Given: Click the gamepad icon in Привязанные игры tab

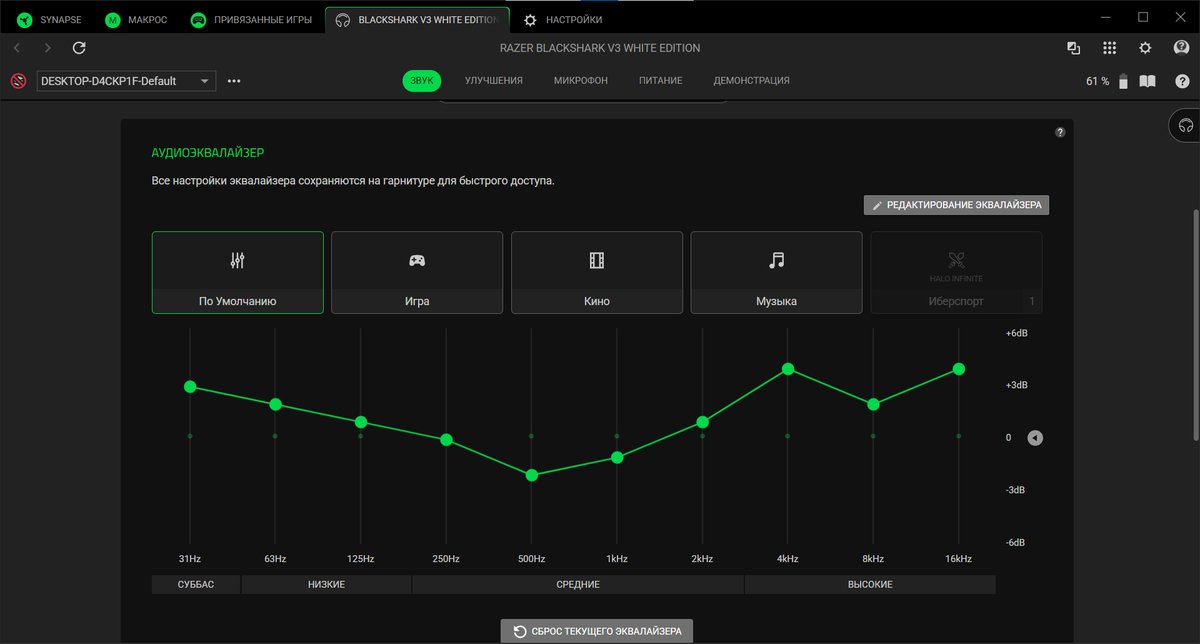Looking at the screenshot, I should (199, 19).
